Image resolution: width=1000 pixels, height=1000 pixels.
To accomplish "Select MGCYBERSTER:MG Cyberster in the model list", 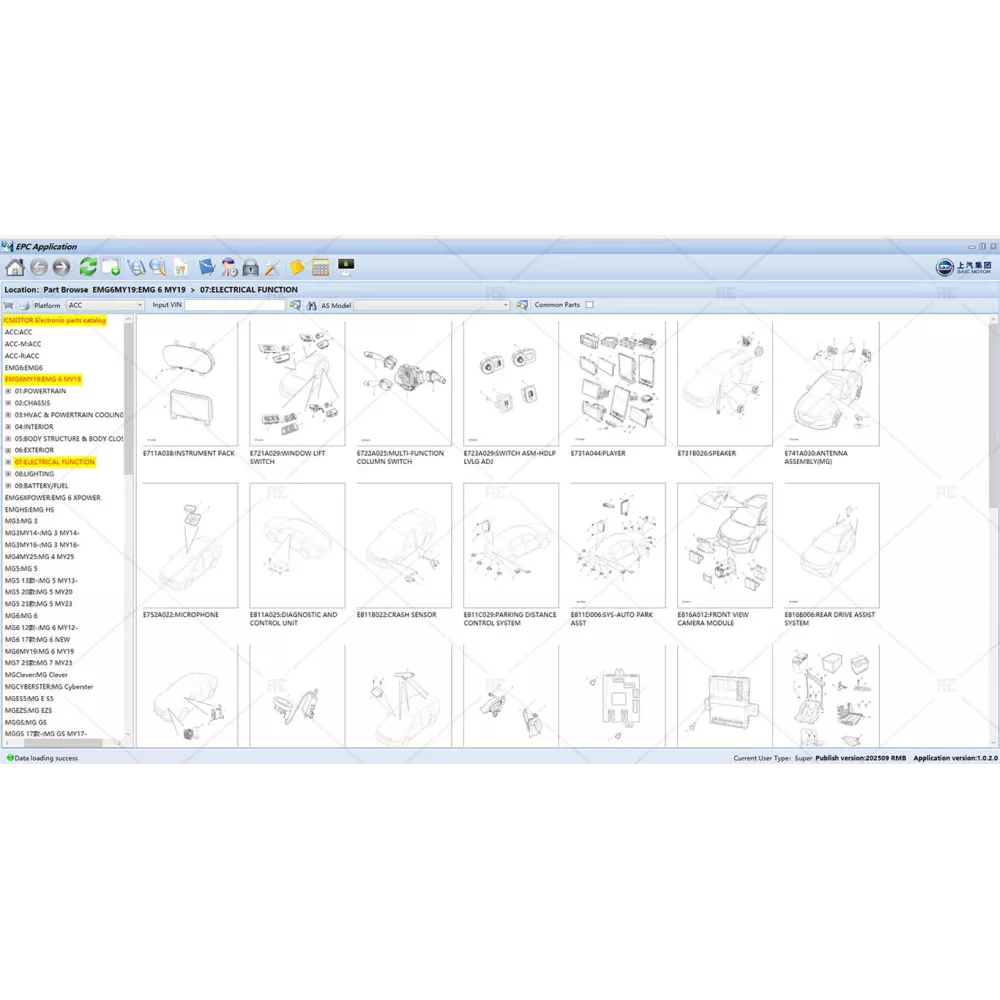I will (x=49, y=687).
